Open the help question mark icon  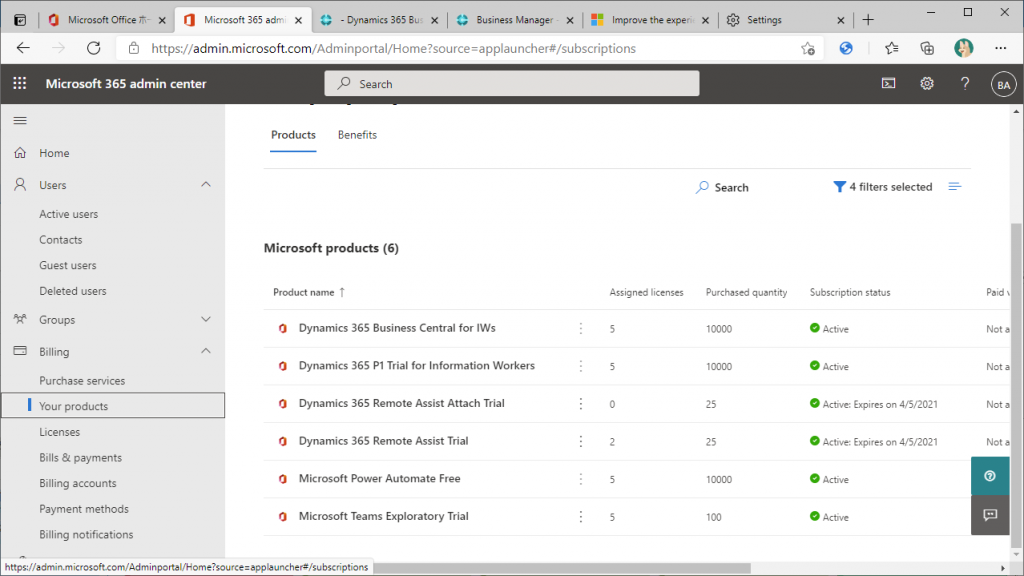click(965, 84)
